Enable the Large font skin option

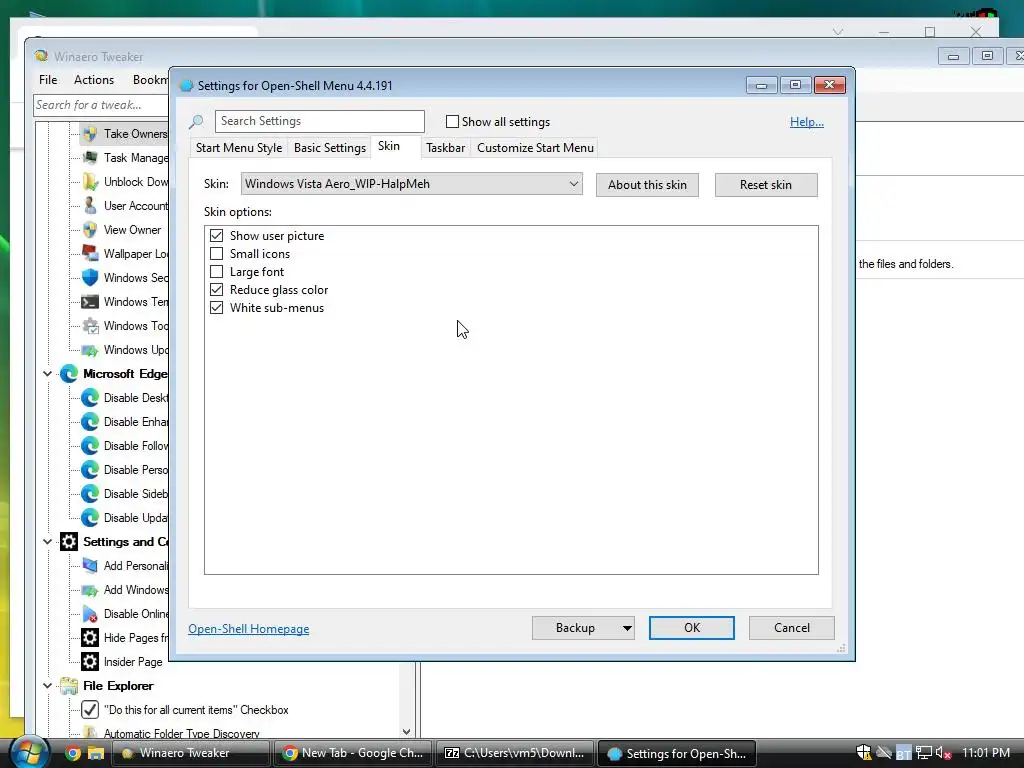pyautogui.click(x=216, y=272)
